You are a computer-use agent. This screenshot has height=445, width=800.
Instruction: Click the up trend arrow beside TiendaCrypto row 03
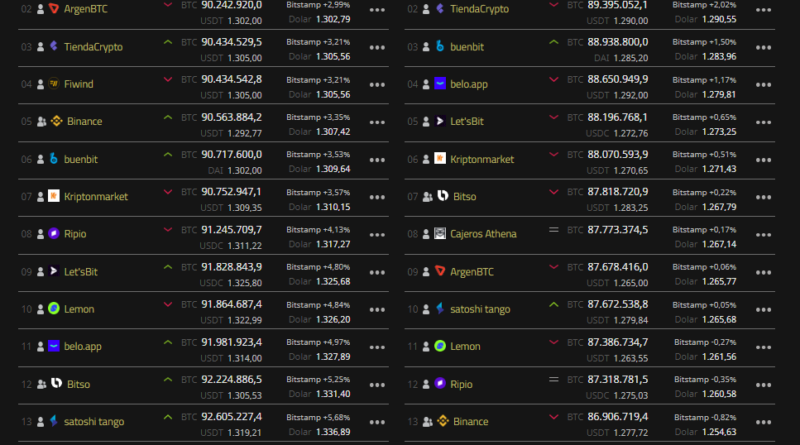tap(168, 44)
